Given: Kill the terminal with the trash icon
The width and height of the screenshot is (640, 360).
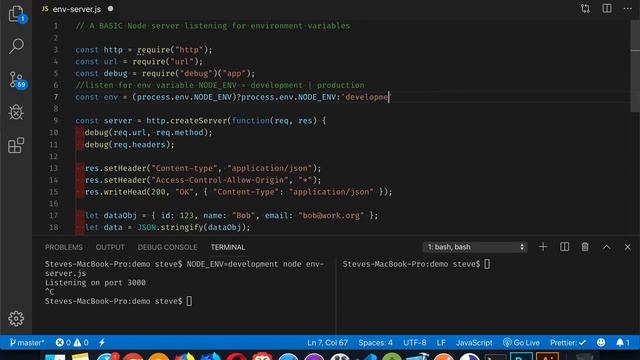Looking at the screenshot, I should 585,247.
